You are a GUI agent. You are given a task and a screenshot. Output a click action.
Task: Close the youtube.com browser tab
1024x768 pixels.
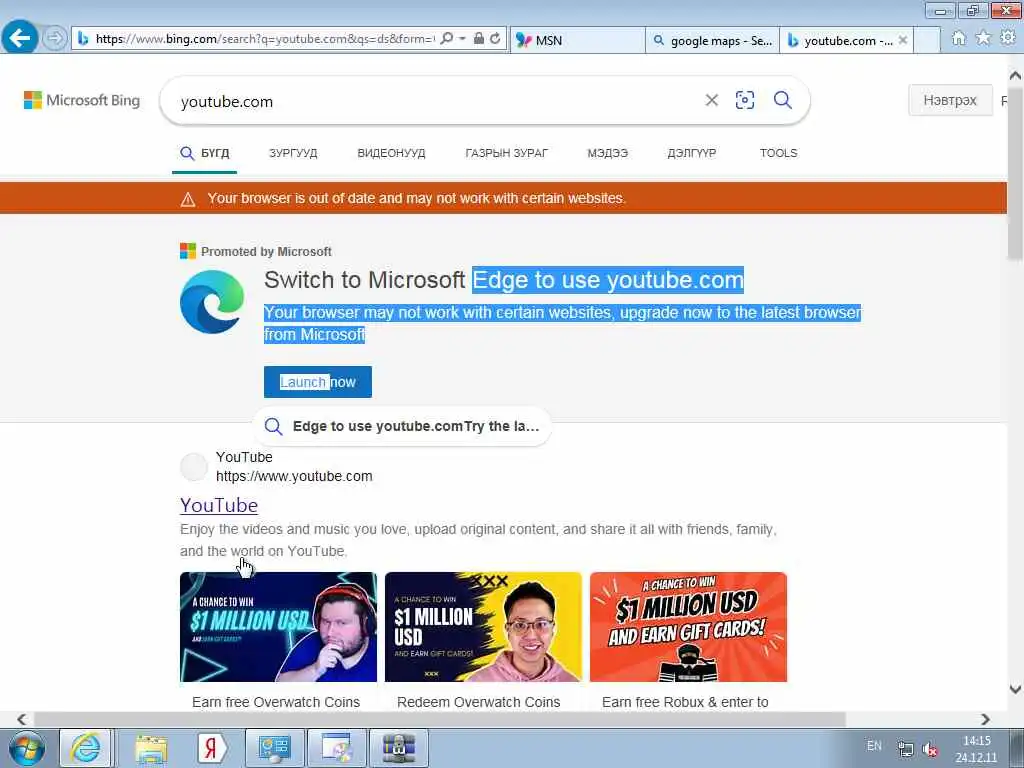click(x=903, y=40)
